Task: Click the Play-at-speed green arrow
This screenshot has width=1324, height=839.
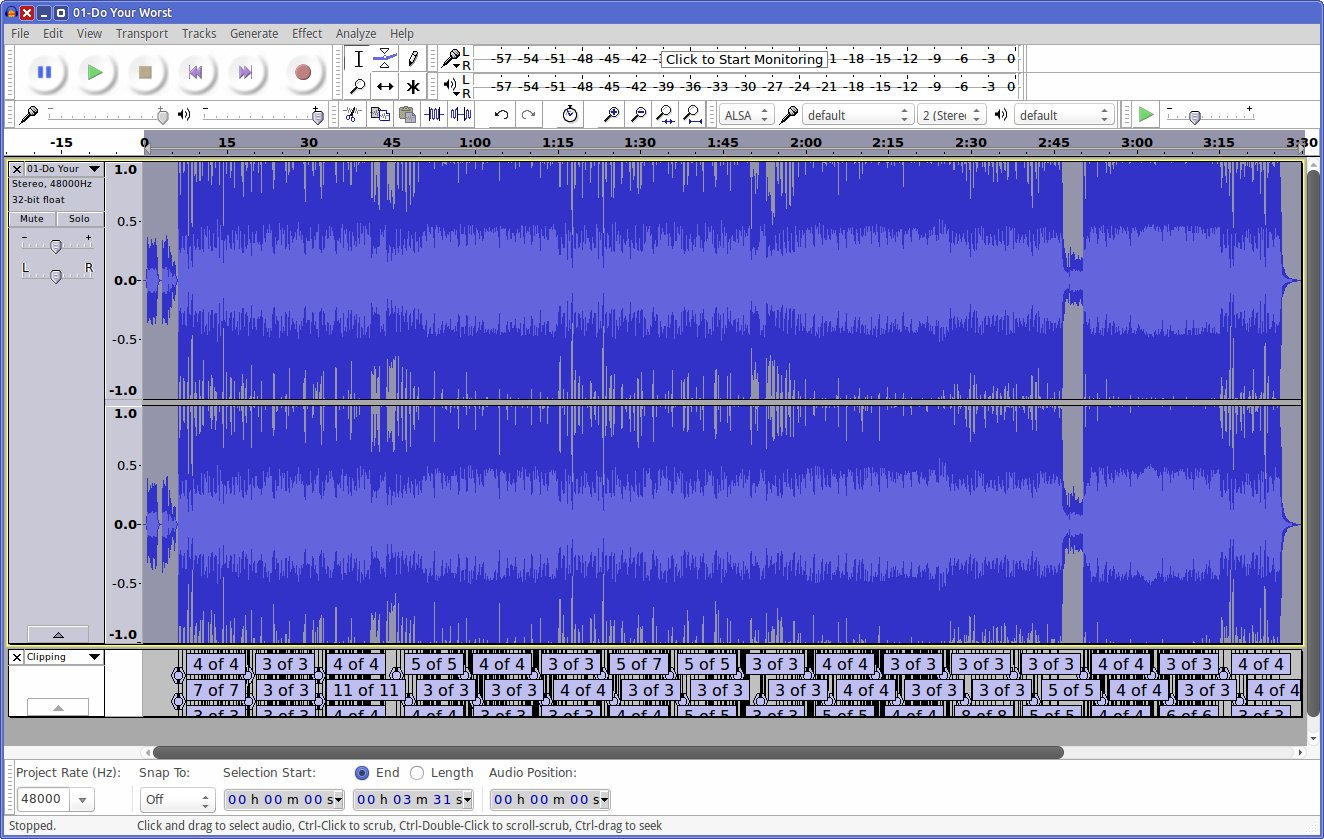Action: 1146,115
